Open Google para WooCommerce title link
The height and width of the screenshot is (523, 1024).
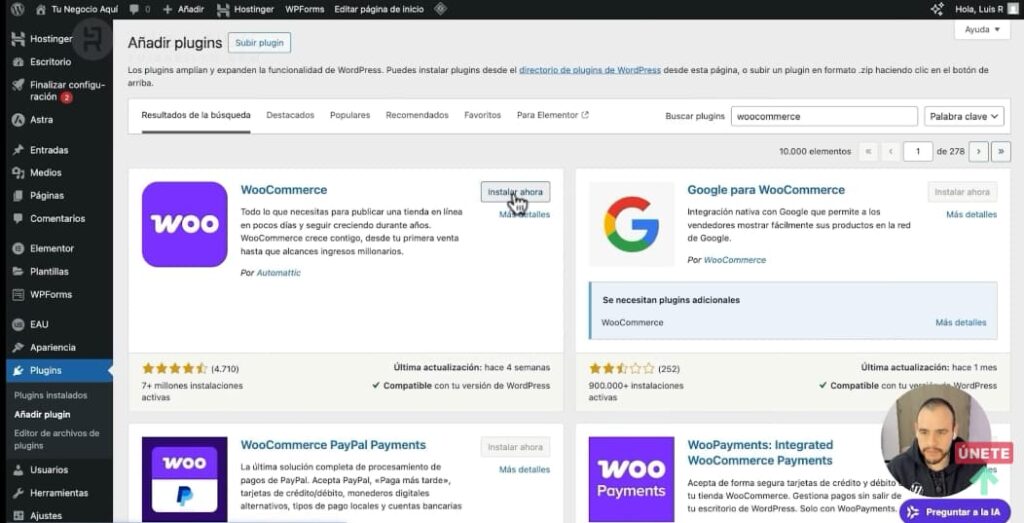(766, 190)
